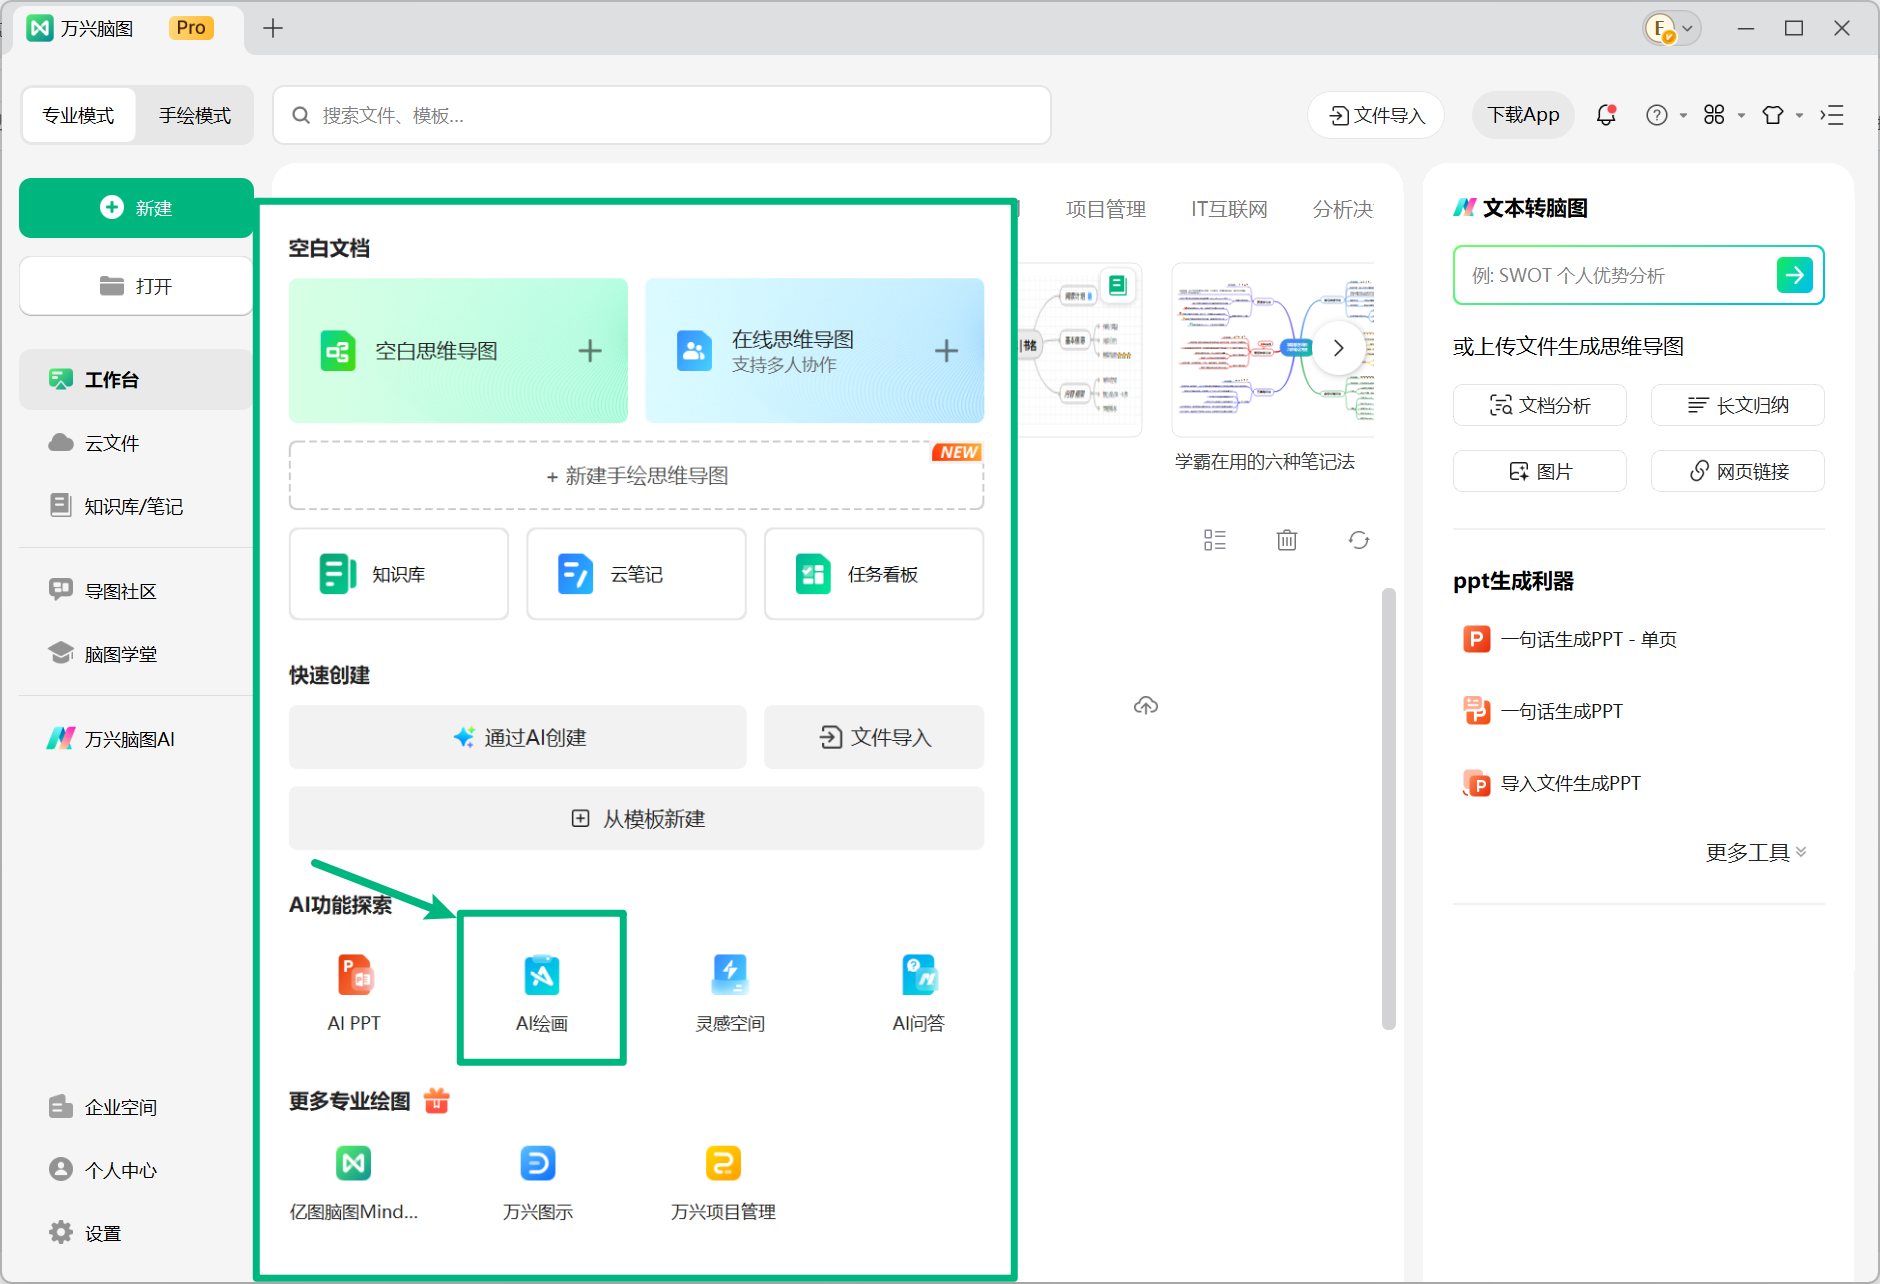
Task: Open the AI问答 icon
Action: point(918,976)
